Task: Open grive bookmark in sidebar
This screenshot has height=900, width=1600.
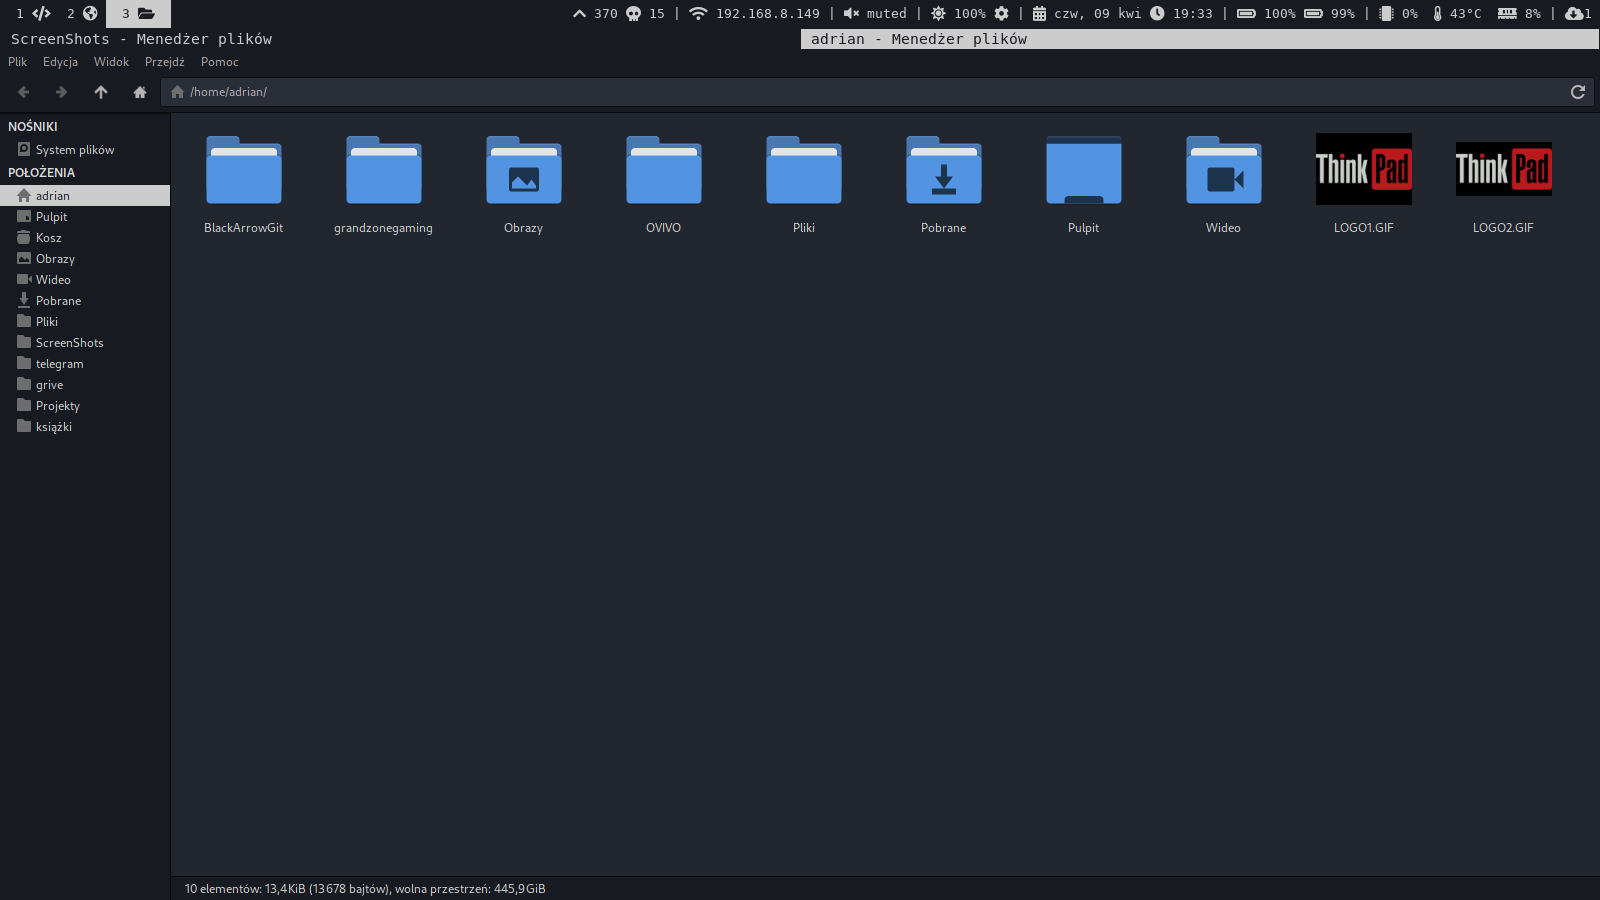Action: [x=85, y=385]
